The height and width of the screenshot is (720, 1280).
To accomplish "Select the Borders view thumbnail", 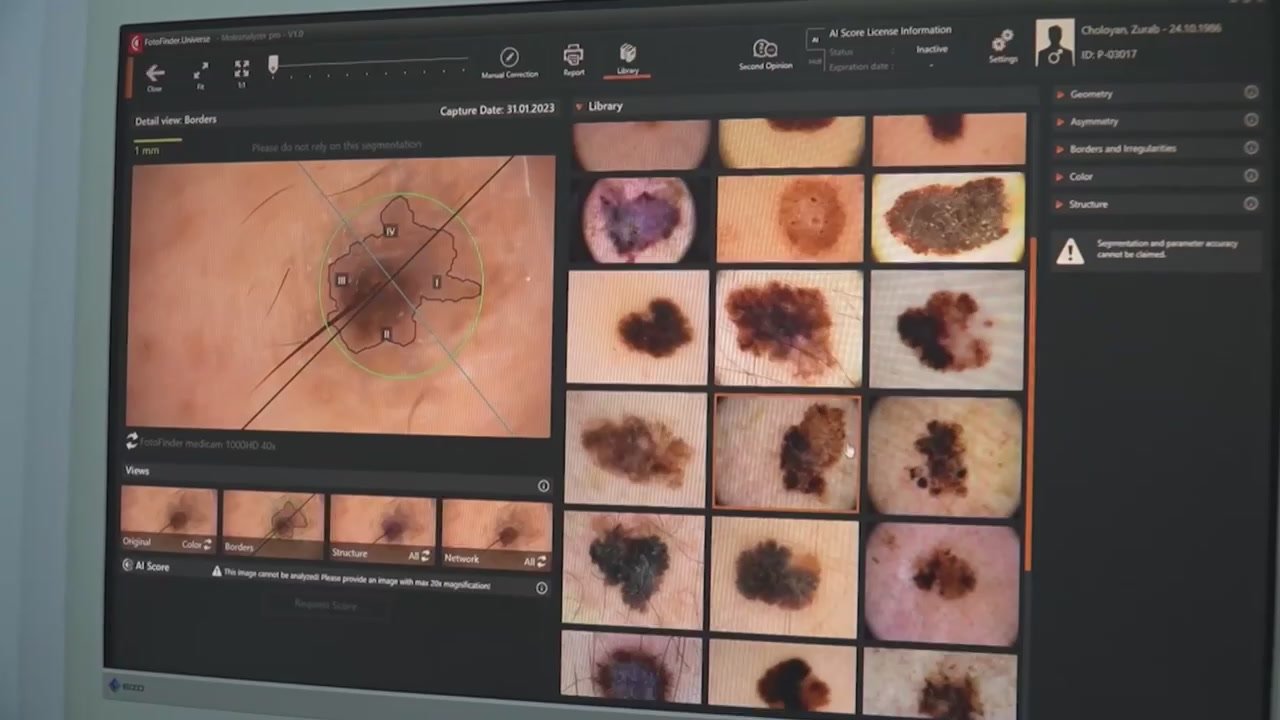I will pos(273,522).
